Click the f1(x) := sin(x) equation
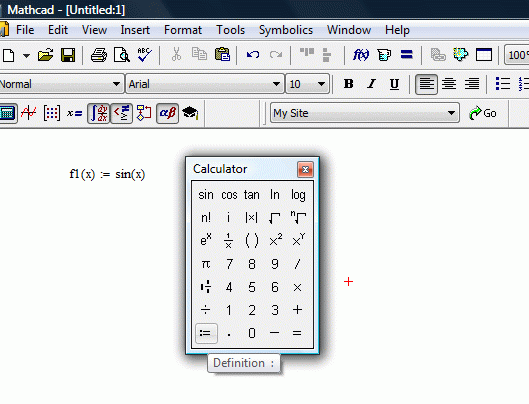 (x=107, y=174)
